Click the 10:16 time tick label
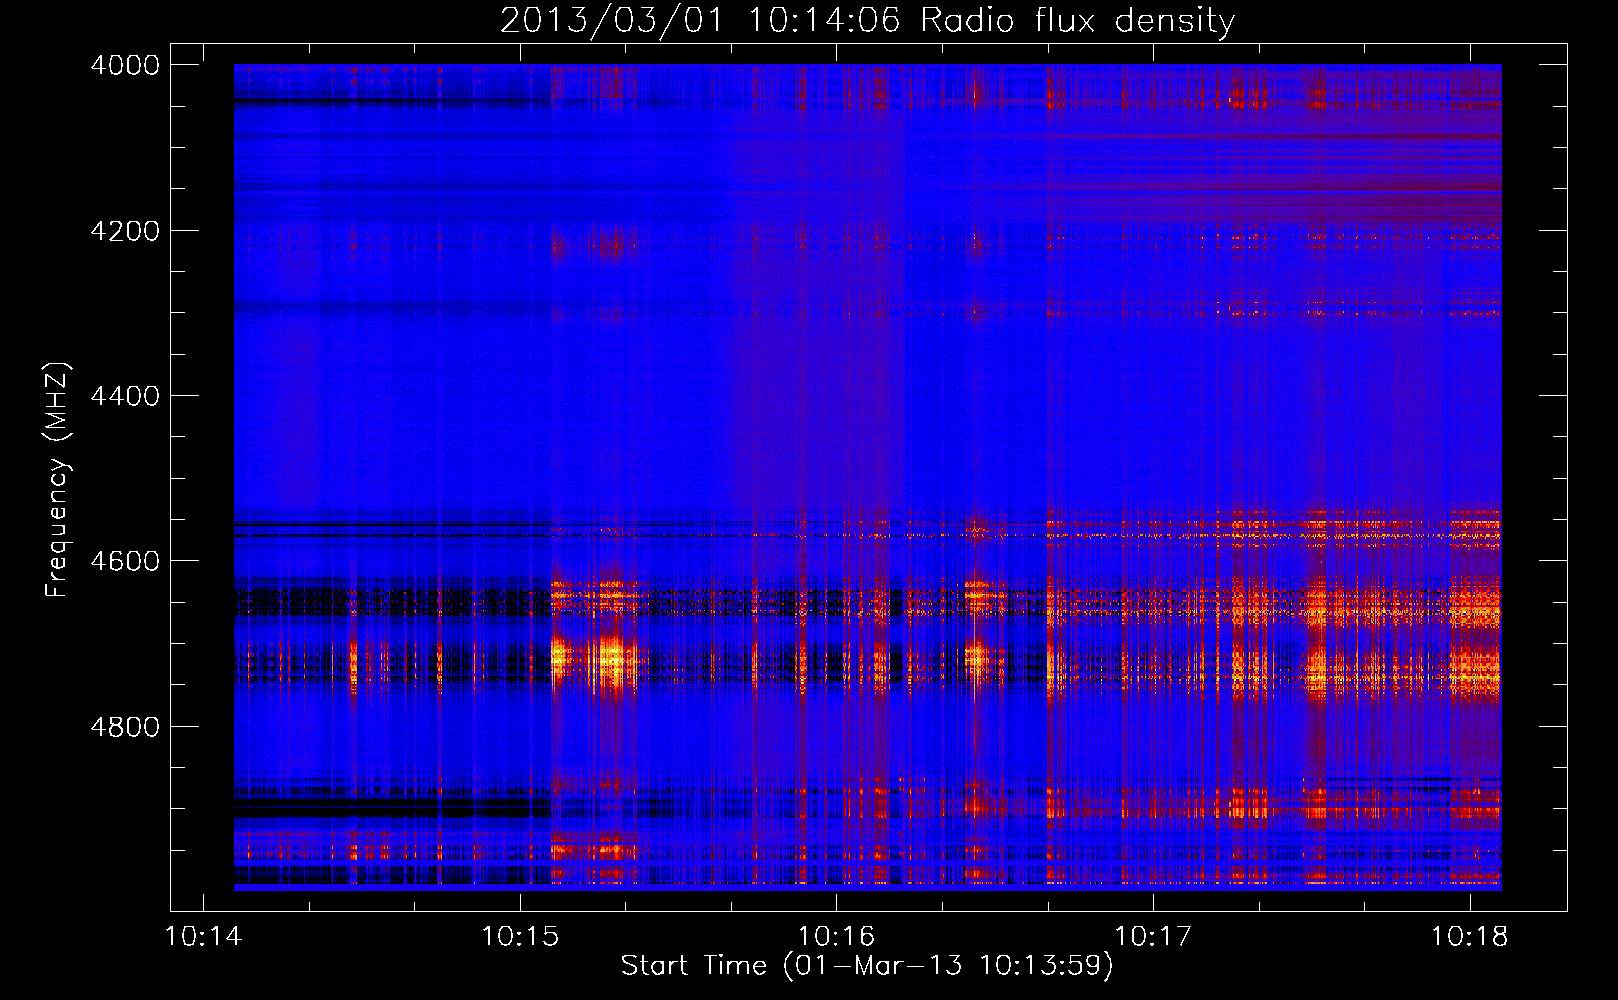Image resolution: width=1618 pixels, height=1000 pixels. tap(836, 937)
